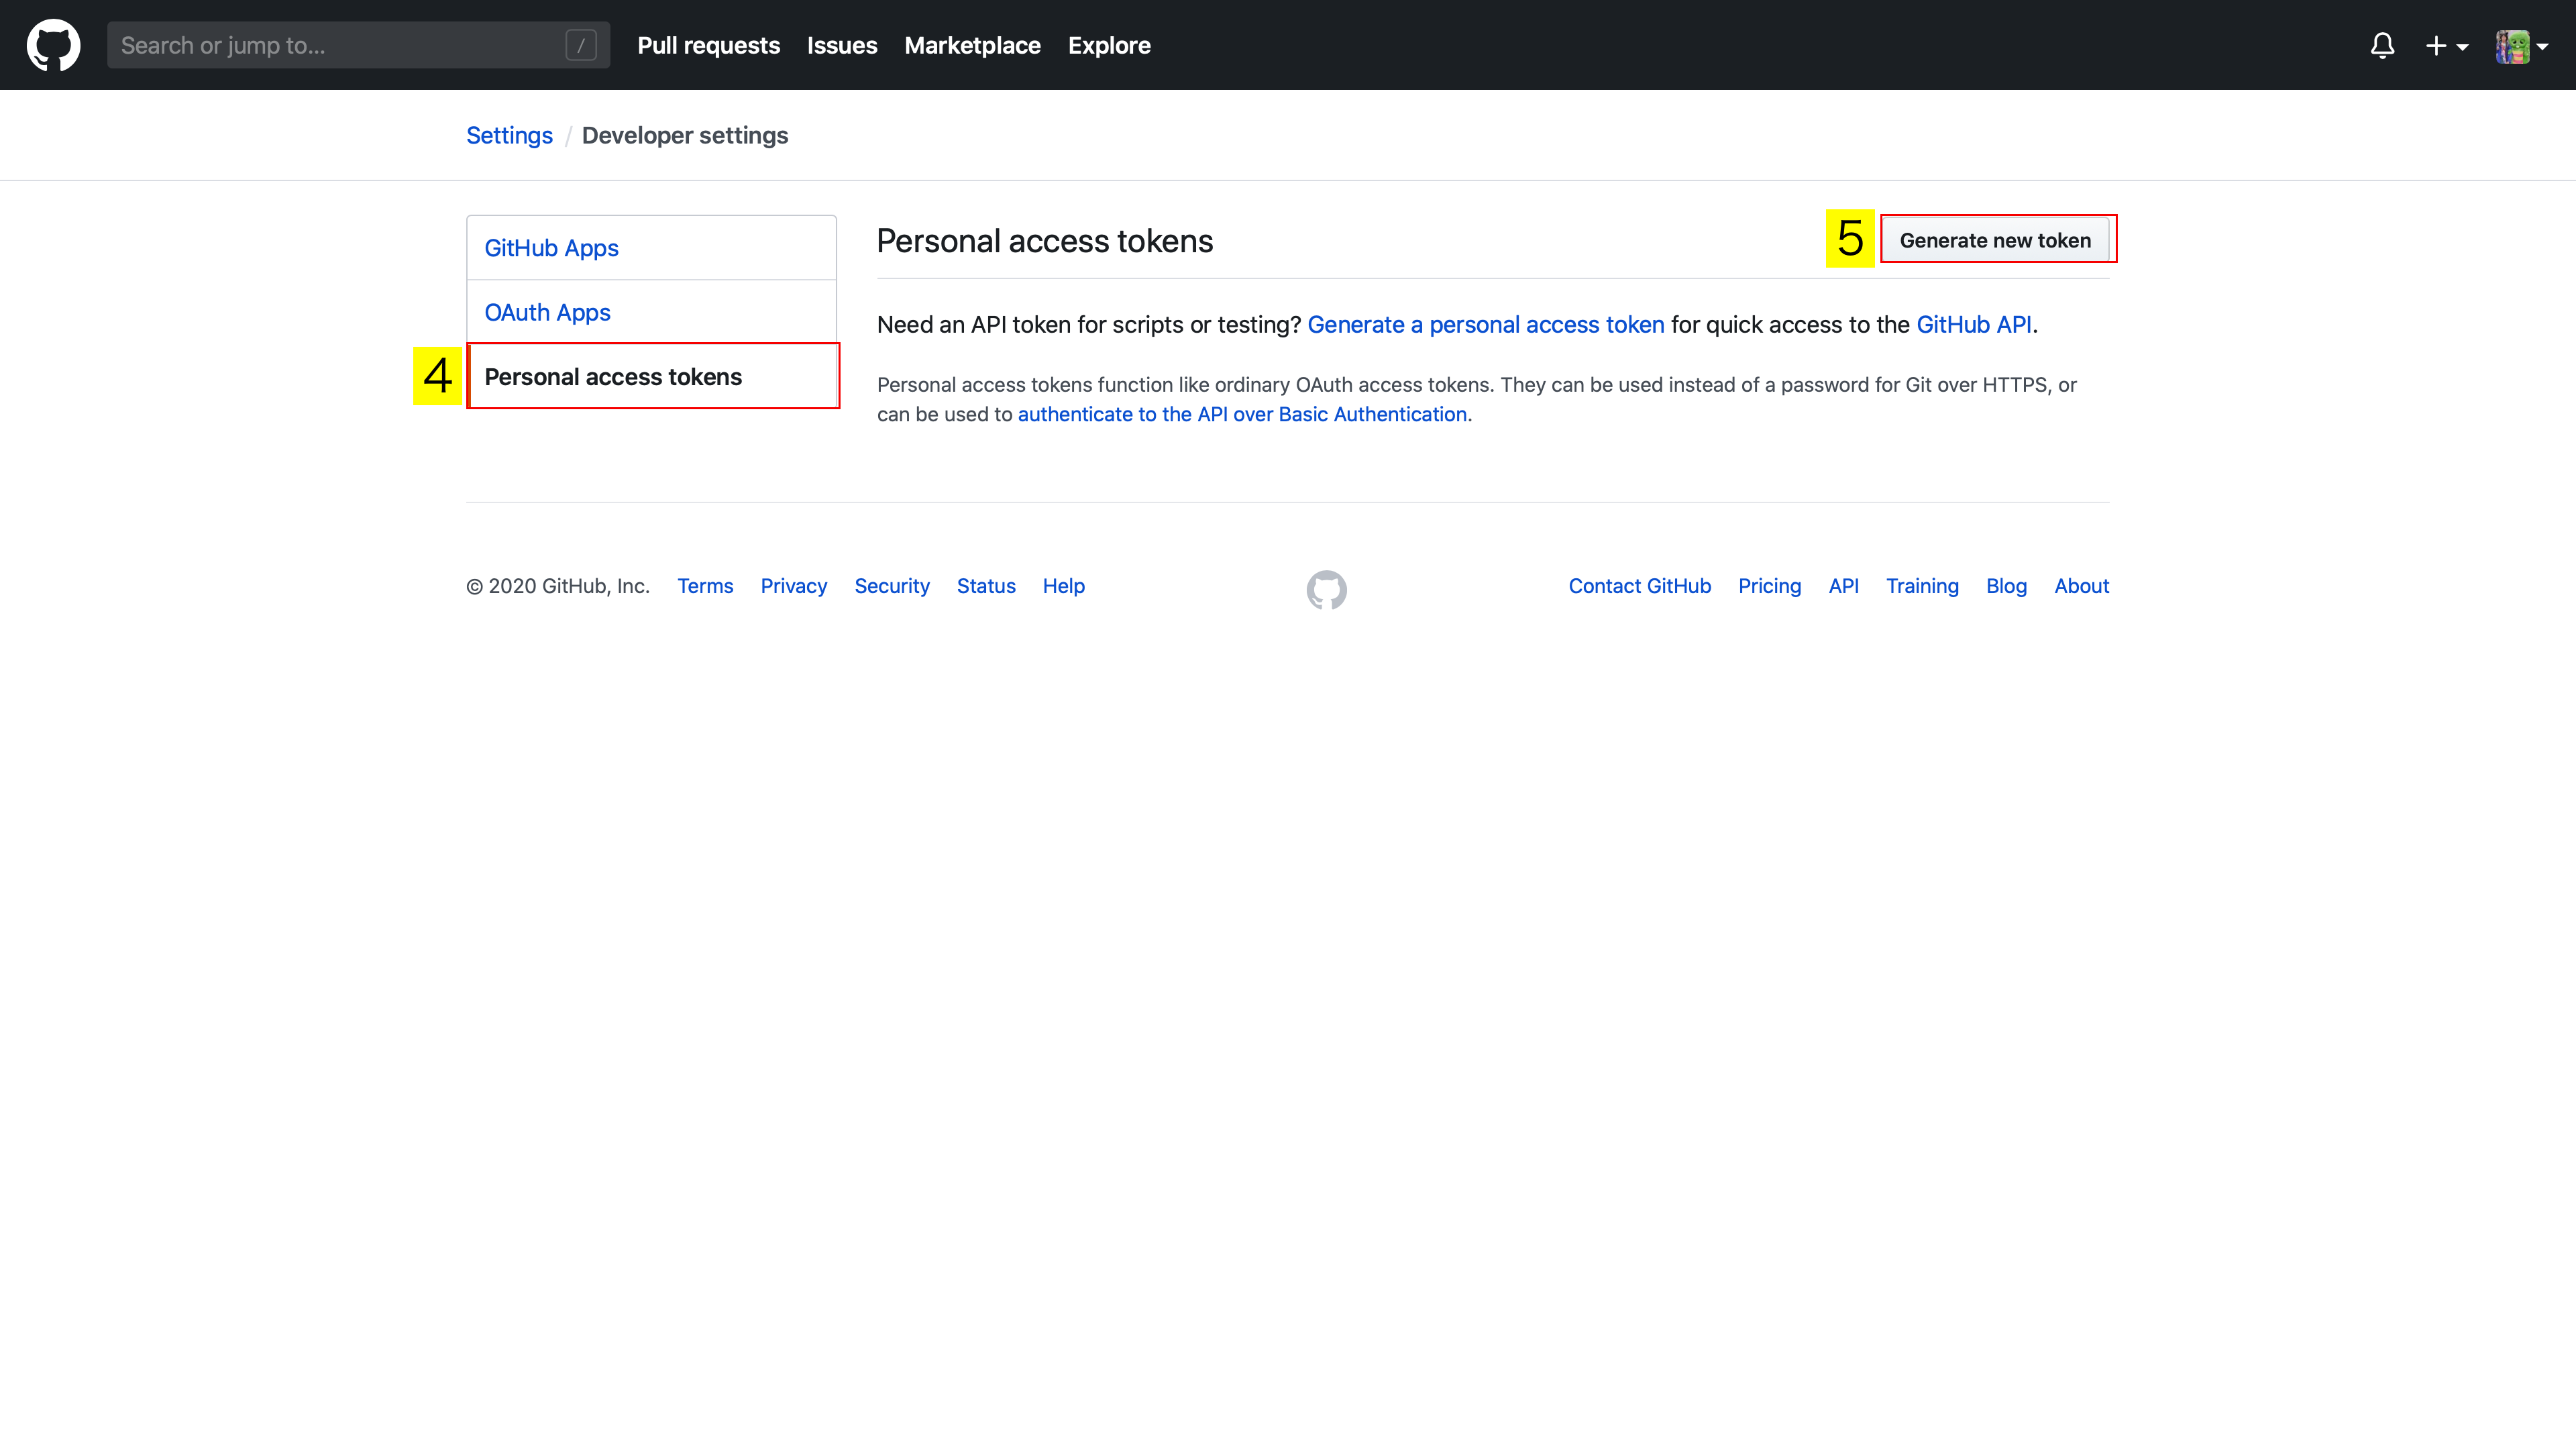Click the GitHub Octocat logo in header
The width and height of the screenshot is (2576, 1449).
(54, 45)
